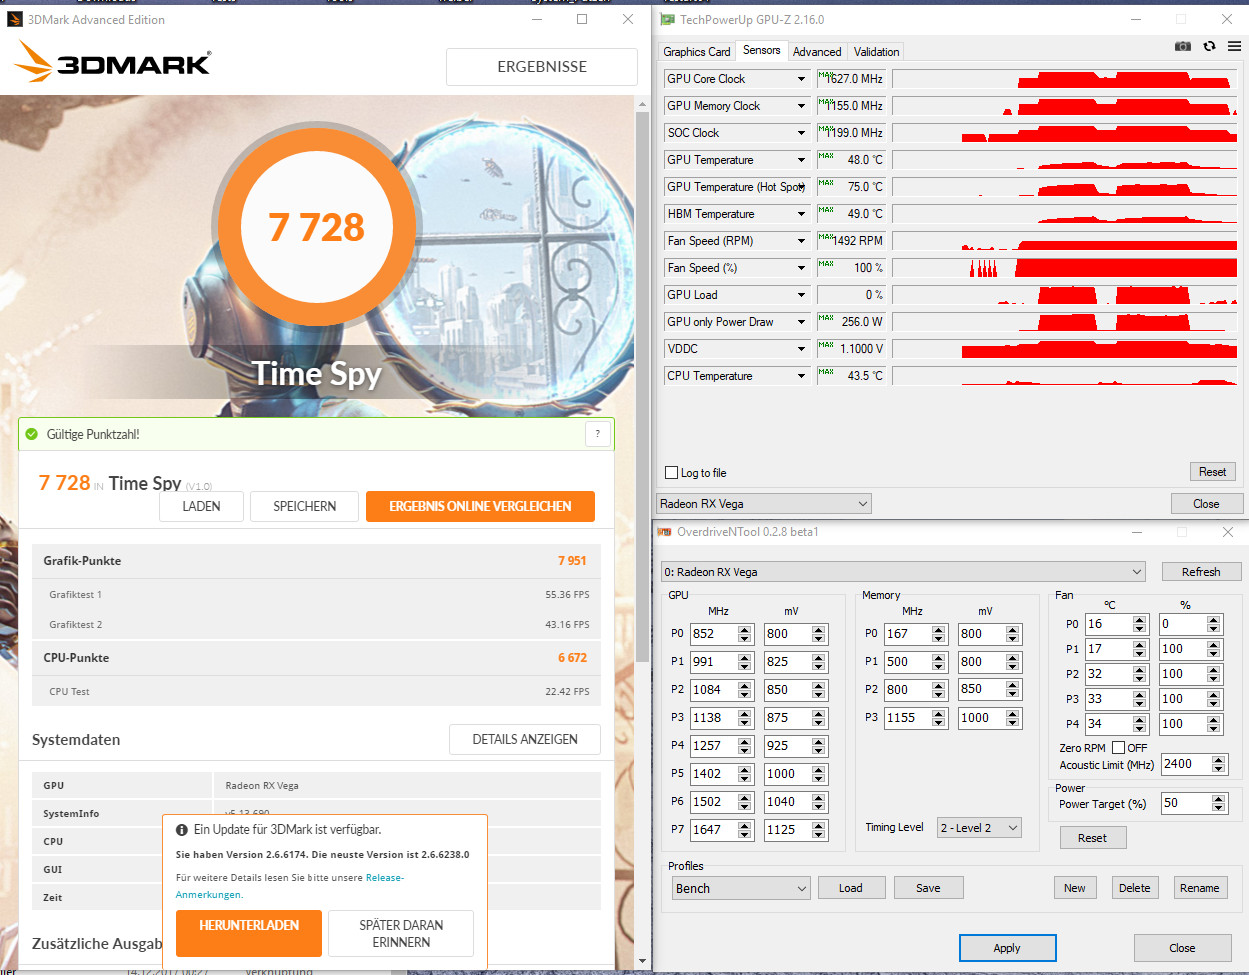The height and width of the screenshot is (975, 1249).
Task: Toggle the Zero RPM OFF checkbox
Action: tap(1118, 748)
